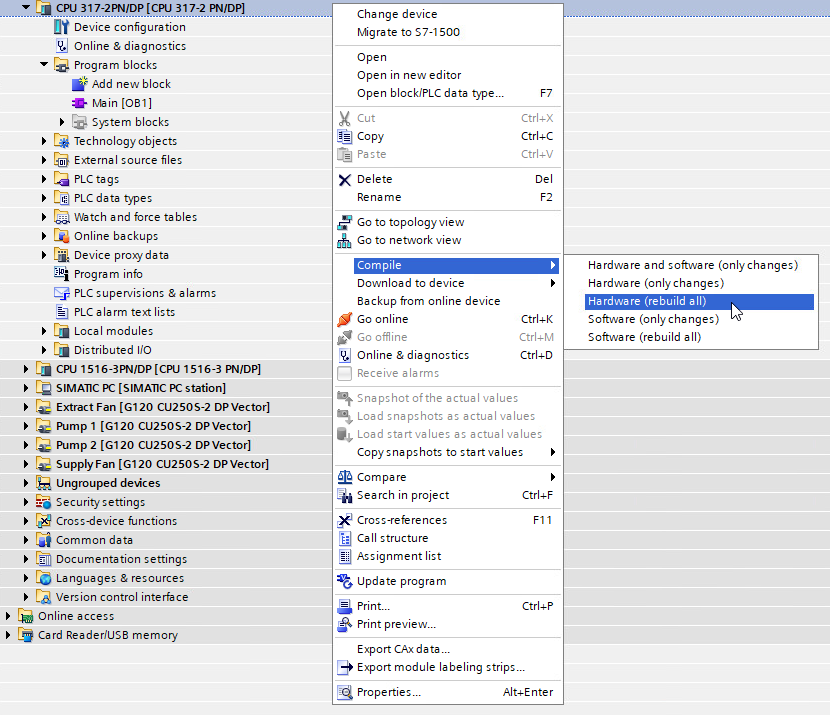Select the Device proxy data tree item
This screenshot has height=715, width=830.
(121, 255)
